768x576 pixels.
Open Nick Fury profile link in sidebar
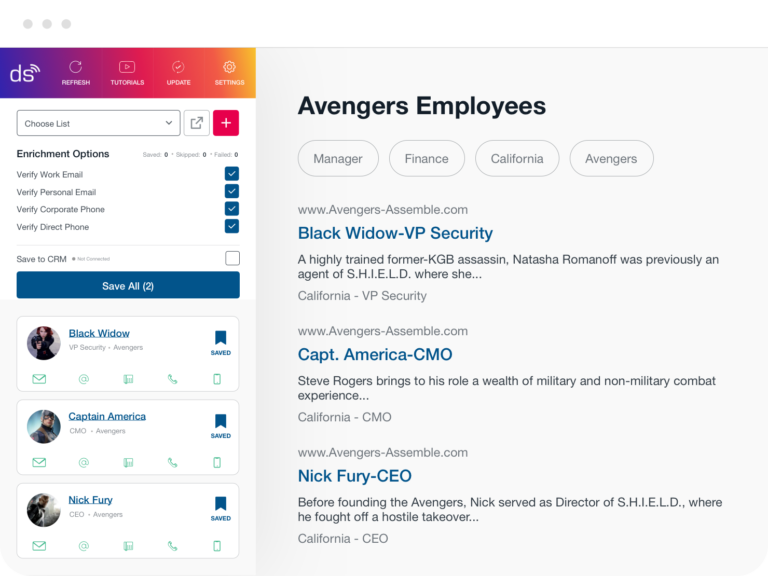click(x=90, y=500)
